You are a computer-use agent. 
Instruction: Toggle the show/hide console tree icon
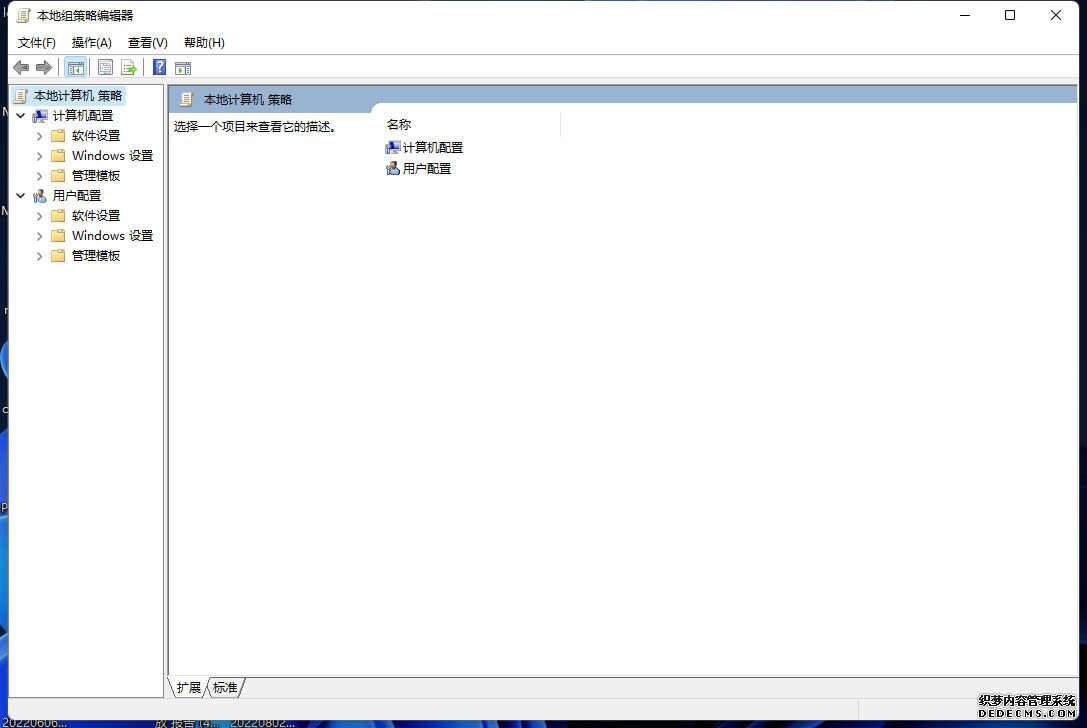[76, 67]
